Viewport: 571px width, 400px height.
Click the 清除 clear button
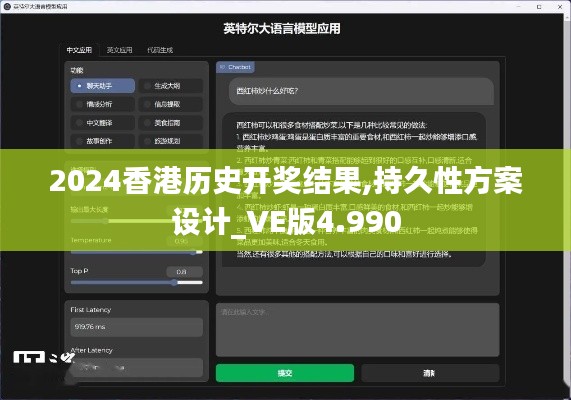pyautogui.click(x=430, y=373)
